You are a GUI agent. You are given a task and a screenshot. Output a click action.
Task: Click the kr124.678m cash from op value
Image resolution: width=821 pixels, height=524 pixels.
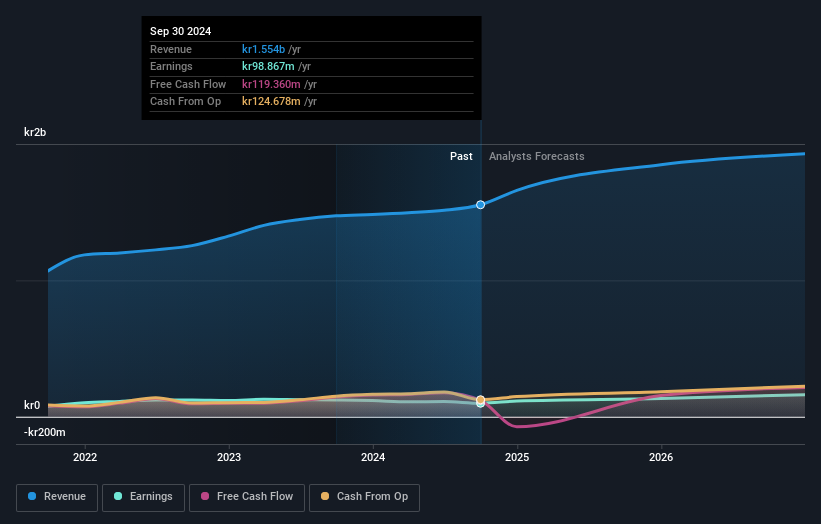[x=271, y=101]
